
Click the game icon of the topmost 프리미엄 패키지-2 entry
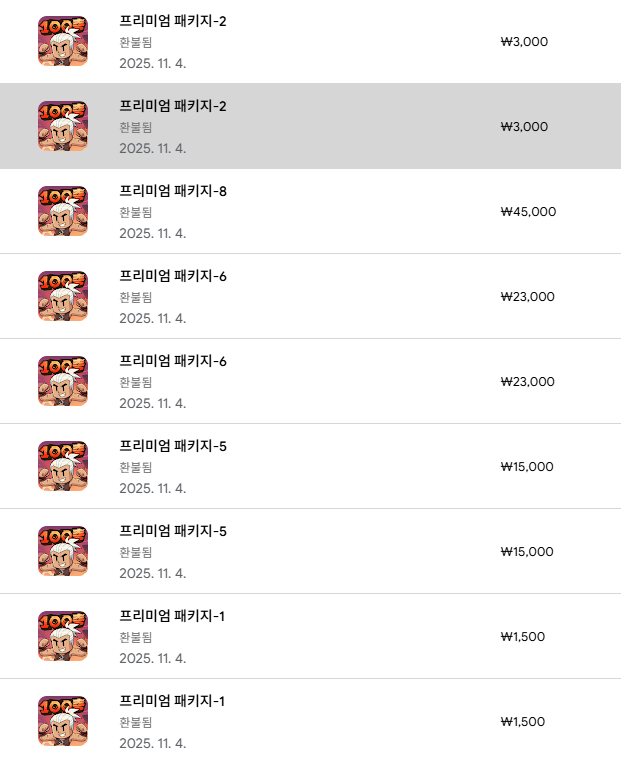click(x=63, y=41)
